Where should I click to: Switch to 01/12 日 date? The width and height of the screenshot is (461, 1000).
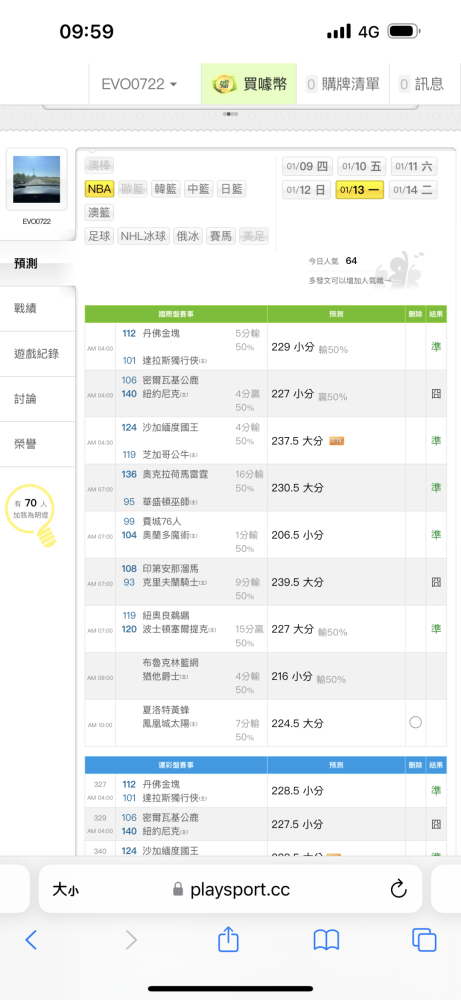(306, 190)
